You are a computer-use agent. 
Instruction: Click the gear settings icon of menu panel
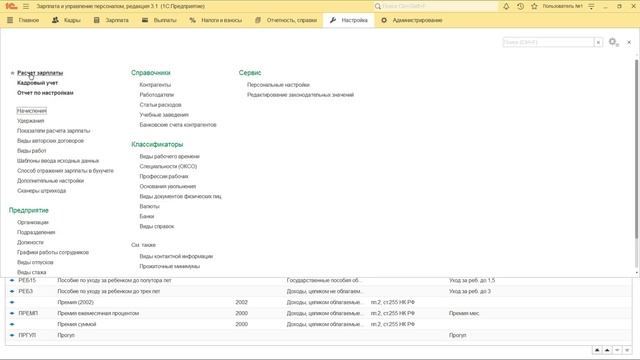coord(613,42)
